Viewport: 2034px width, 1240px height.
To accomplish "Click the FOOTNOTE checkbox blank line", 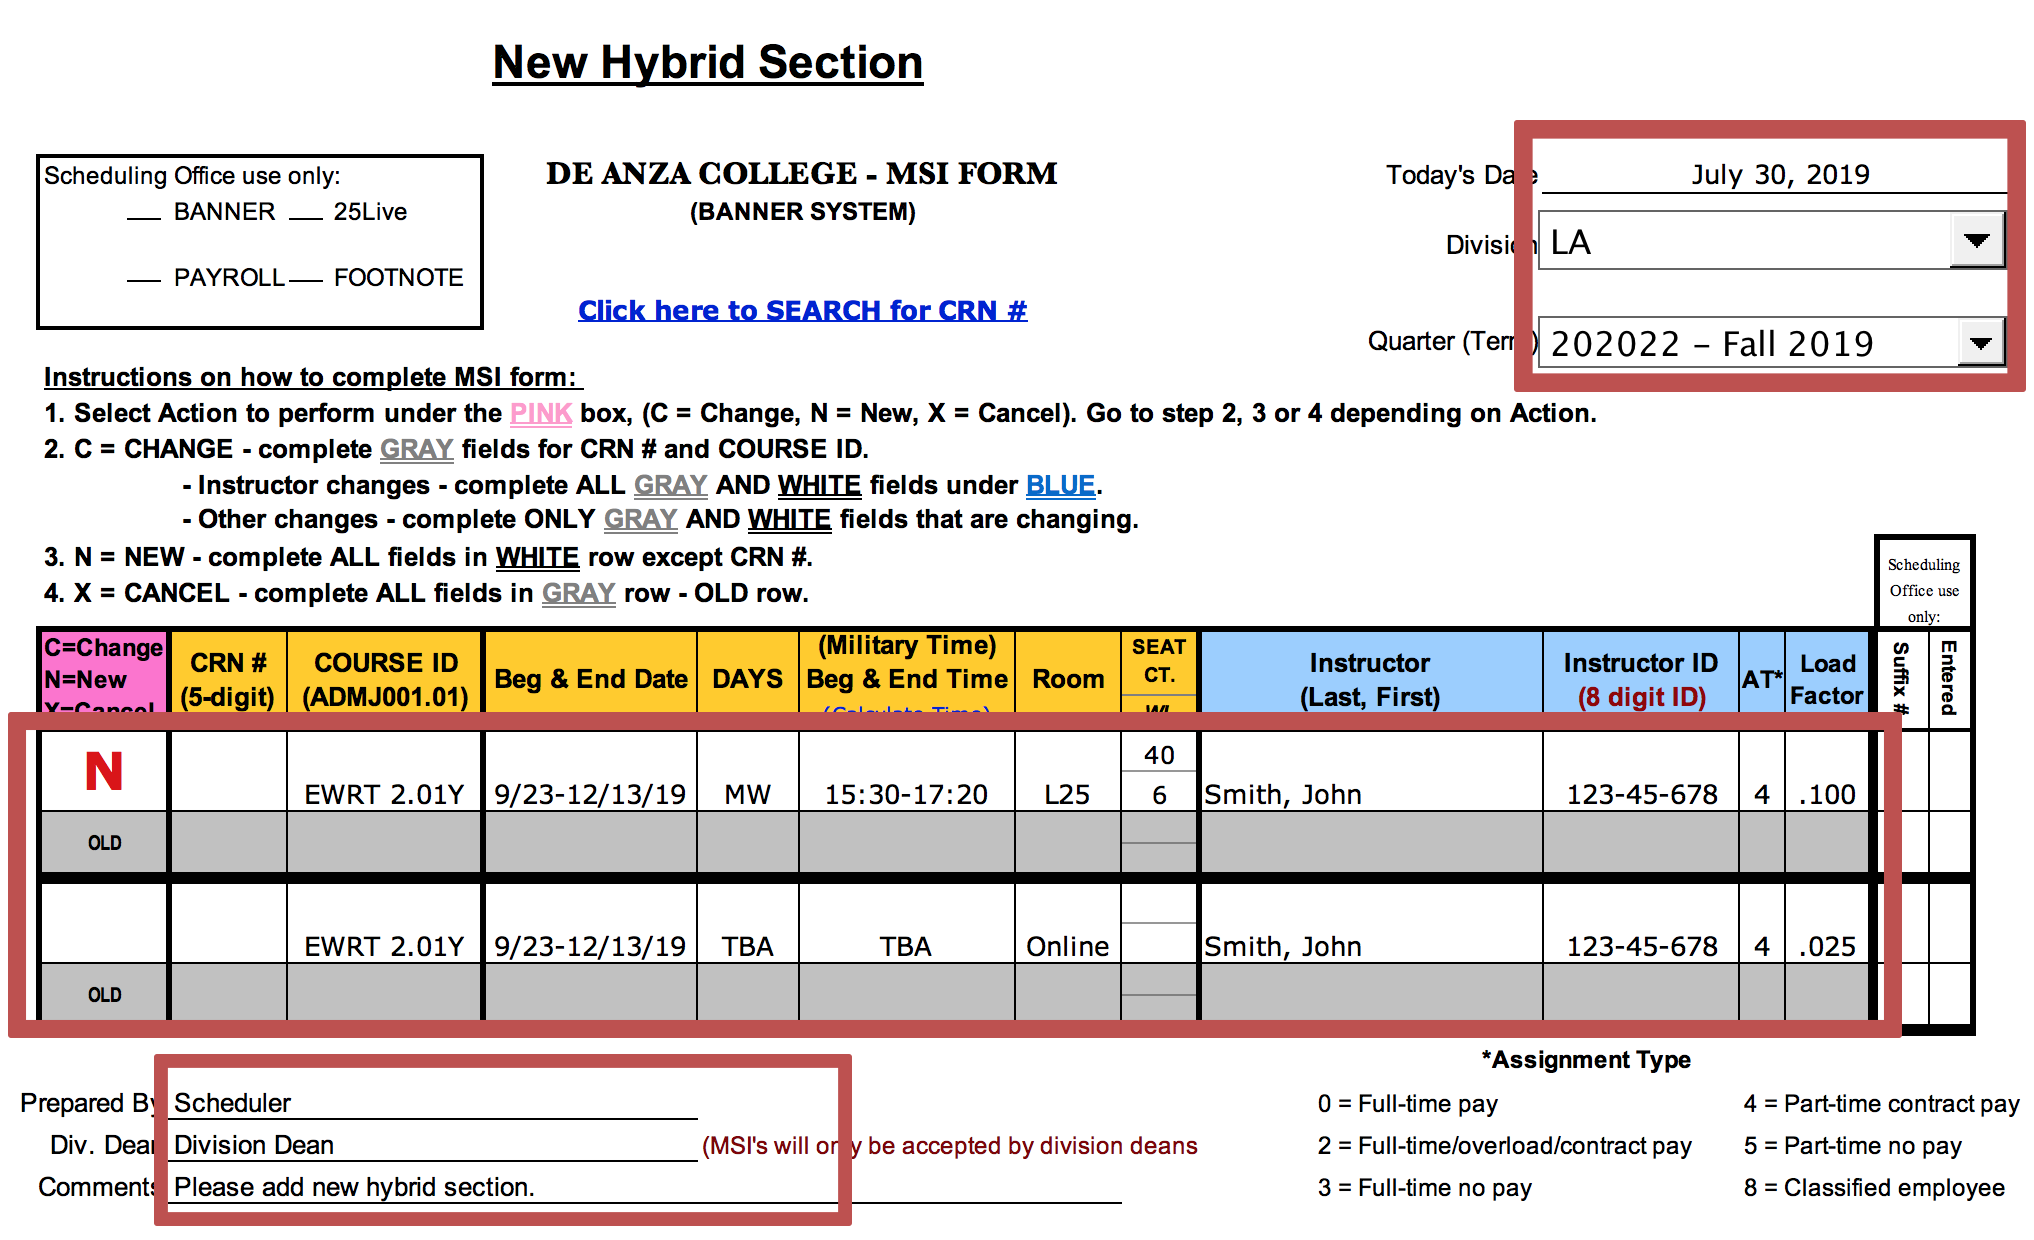I will pos(306,282).
